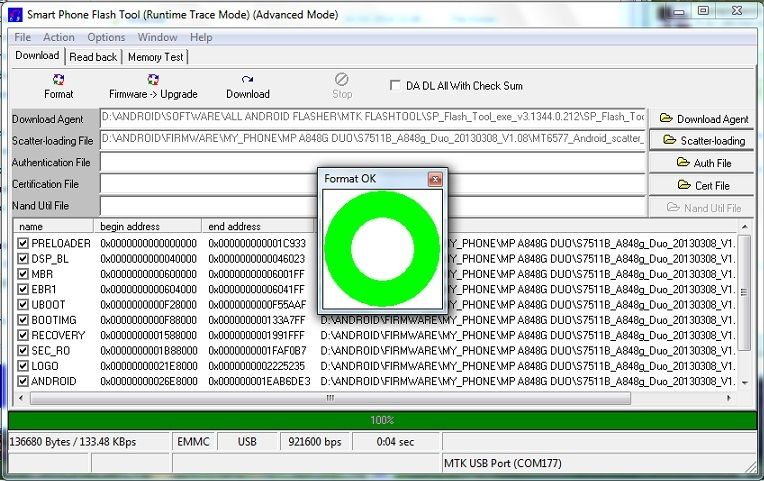
Task: Open the File menu
Action: coord(22,38)
